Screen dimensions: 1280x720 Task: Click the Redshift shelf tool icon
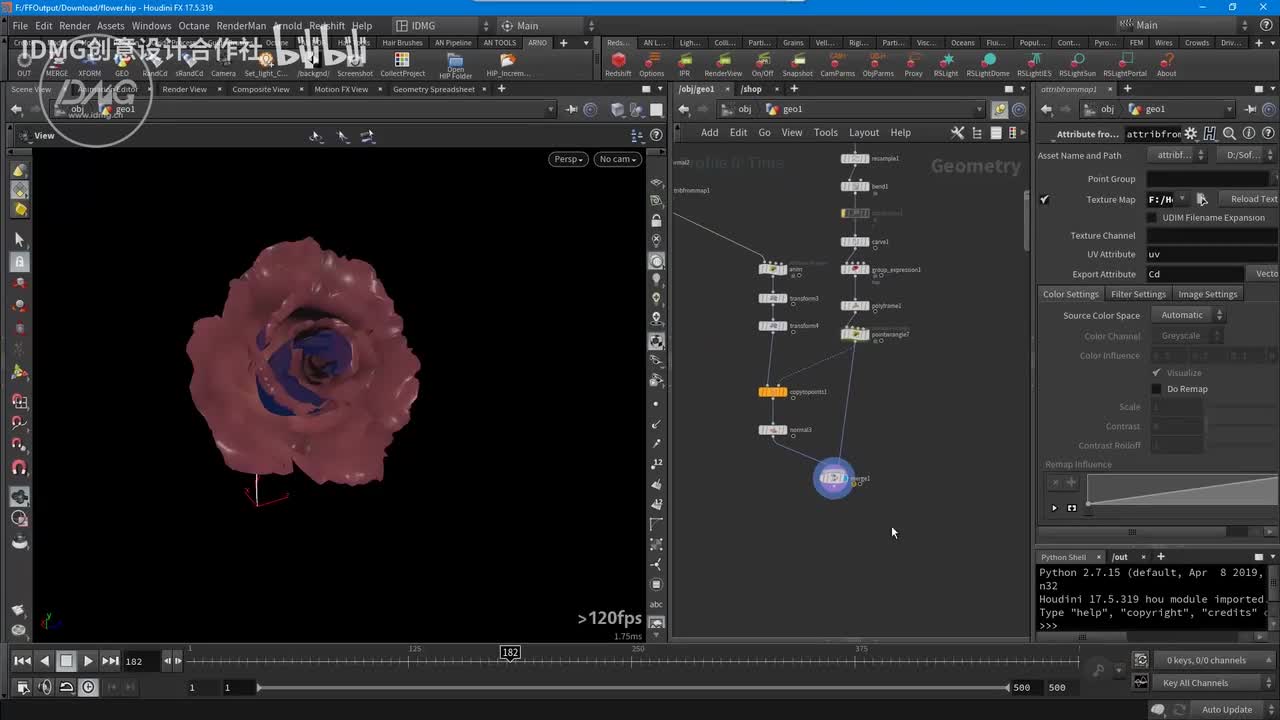618,61
